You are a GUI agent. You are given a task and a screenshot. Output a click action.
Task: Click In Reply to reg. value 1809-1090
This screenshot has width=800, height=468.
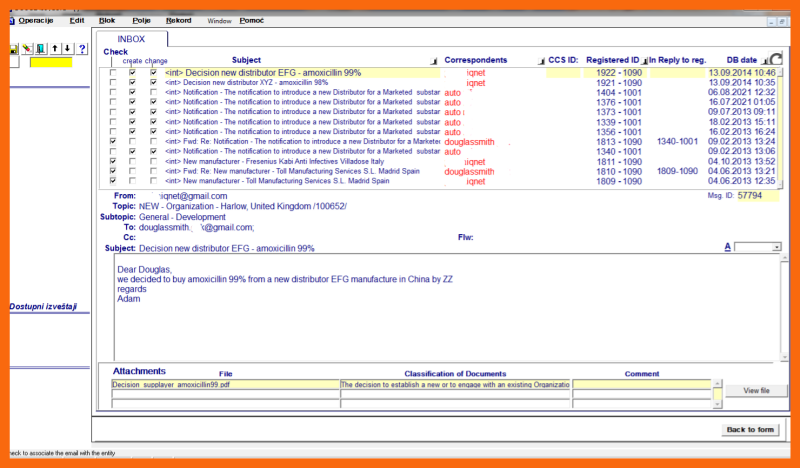[x=677, y=171]
